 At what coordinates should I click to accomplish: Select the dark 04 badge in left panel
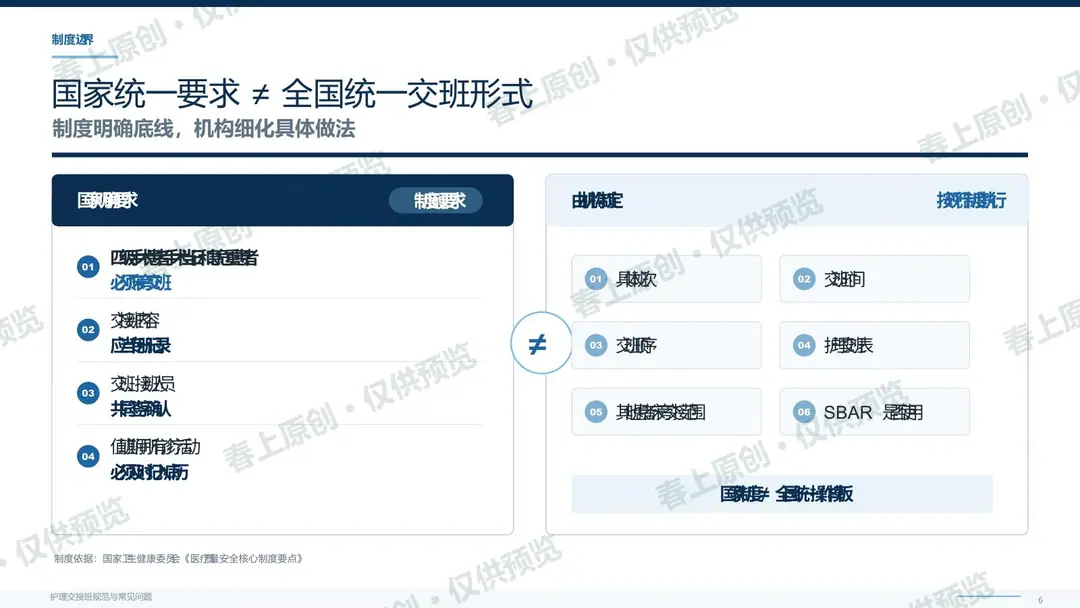[x=88, y=456]
